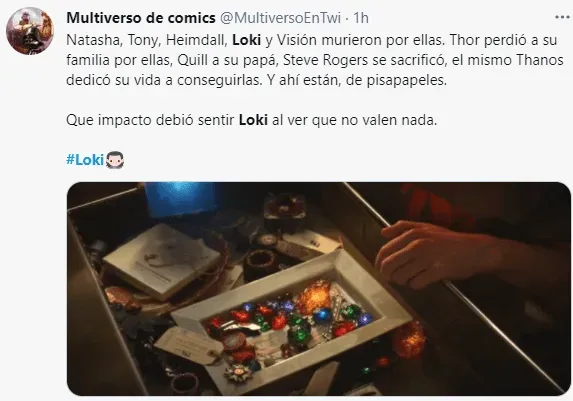Click the blue glowing cube in the image
Image resolution: width=573 pixels, height=401 pixels.
[x=181, y=198]
